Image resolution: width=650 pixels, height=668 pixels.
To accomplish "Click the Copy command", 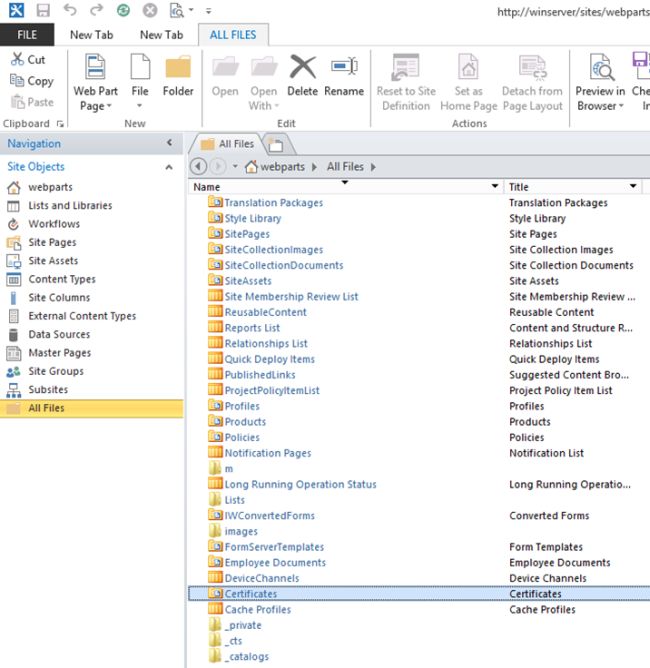I will pyautogui.click(x=32, y=81).
